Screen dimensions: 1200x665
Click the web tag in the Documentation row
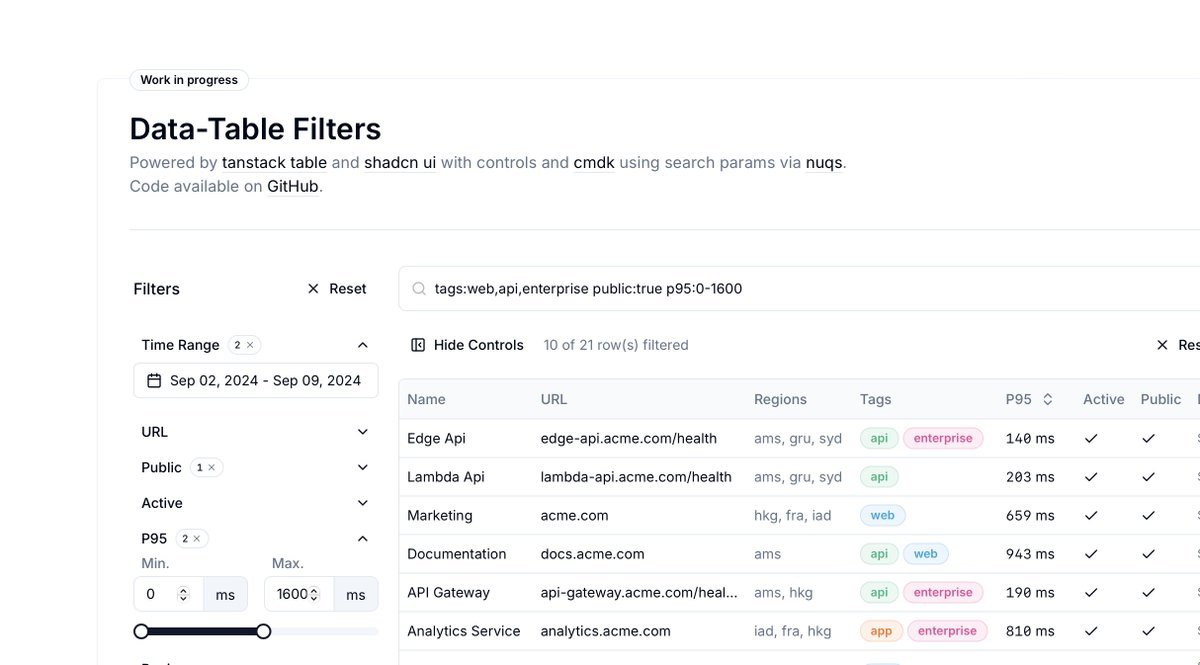pyautogui.click(x=926, y=554)
